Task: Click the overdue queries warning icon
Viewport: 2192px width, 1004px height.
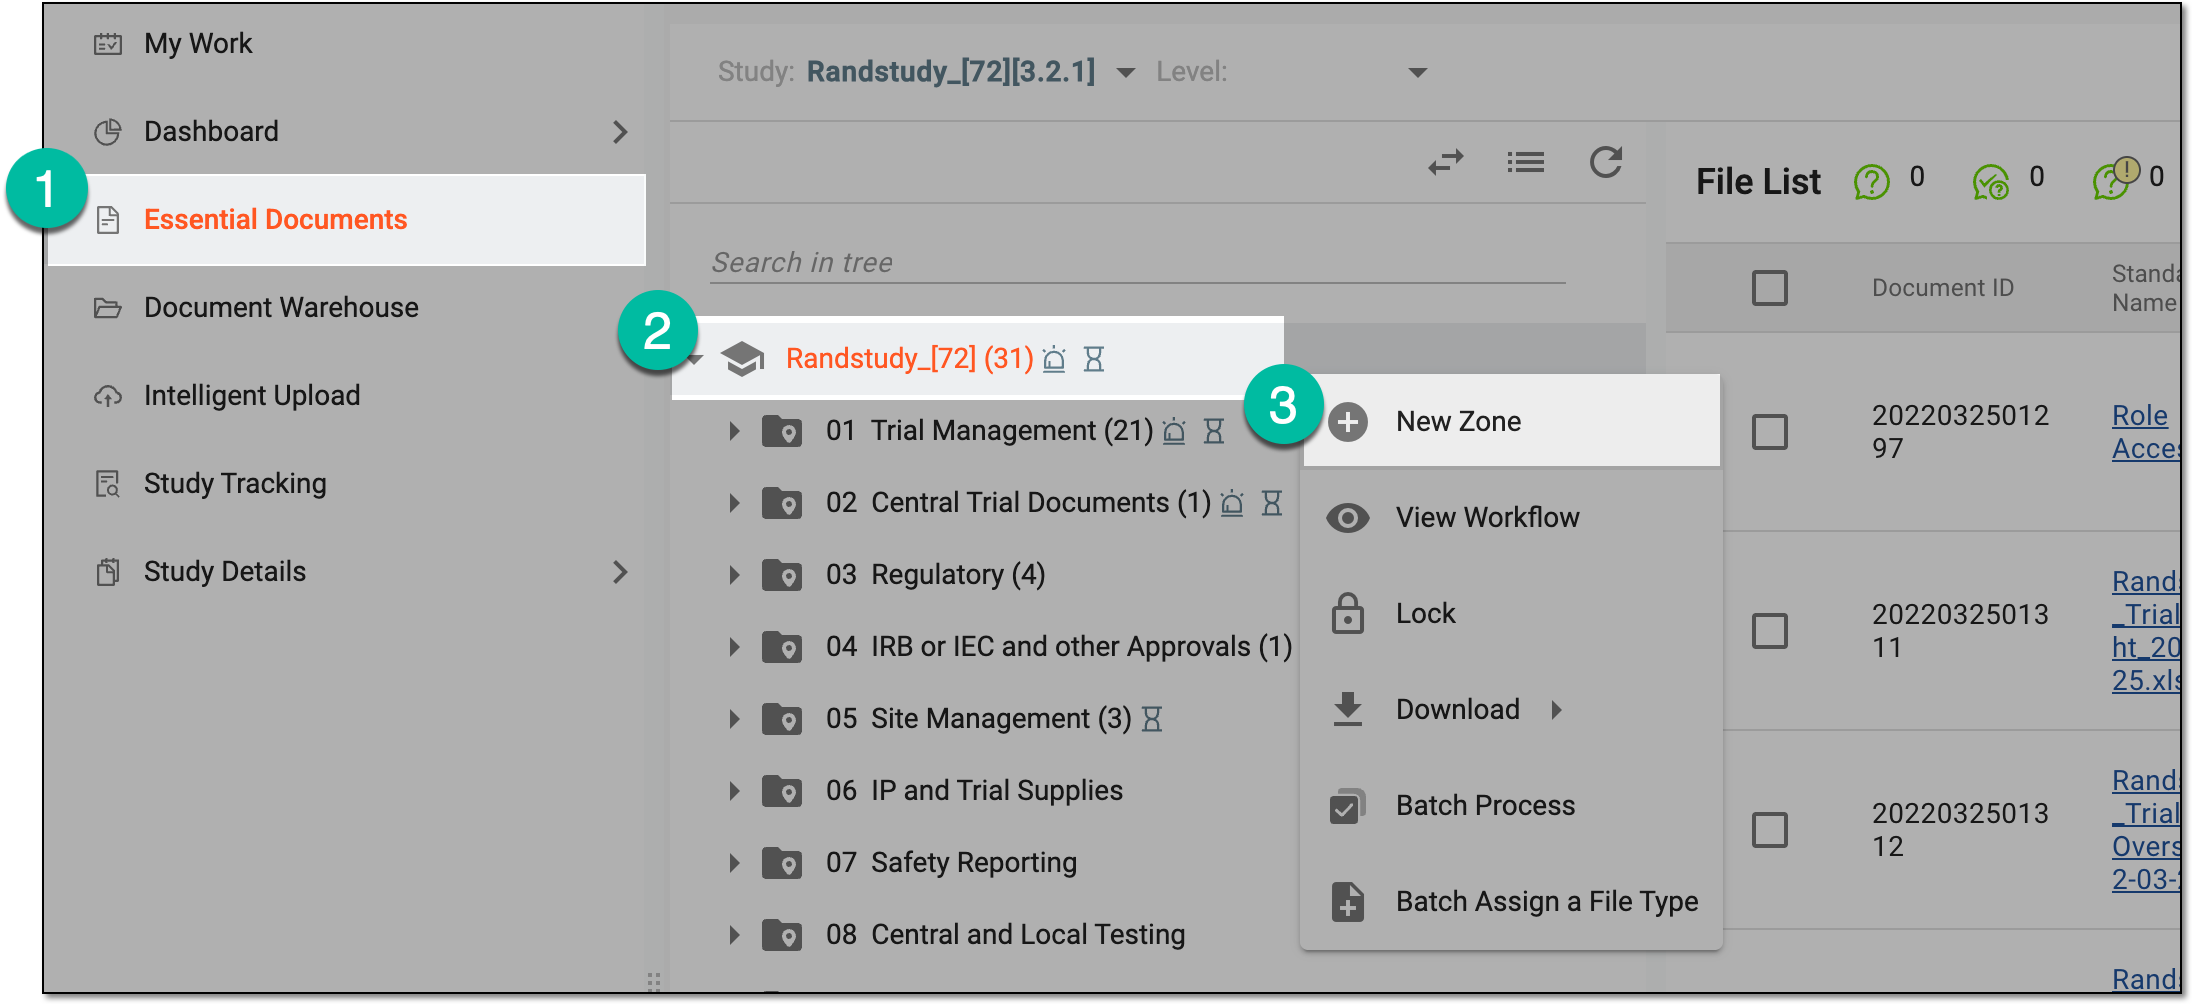Action: pyautogui.click(x=2114, y=179)
